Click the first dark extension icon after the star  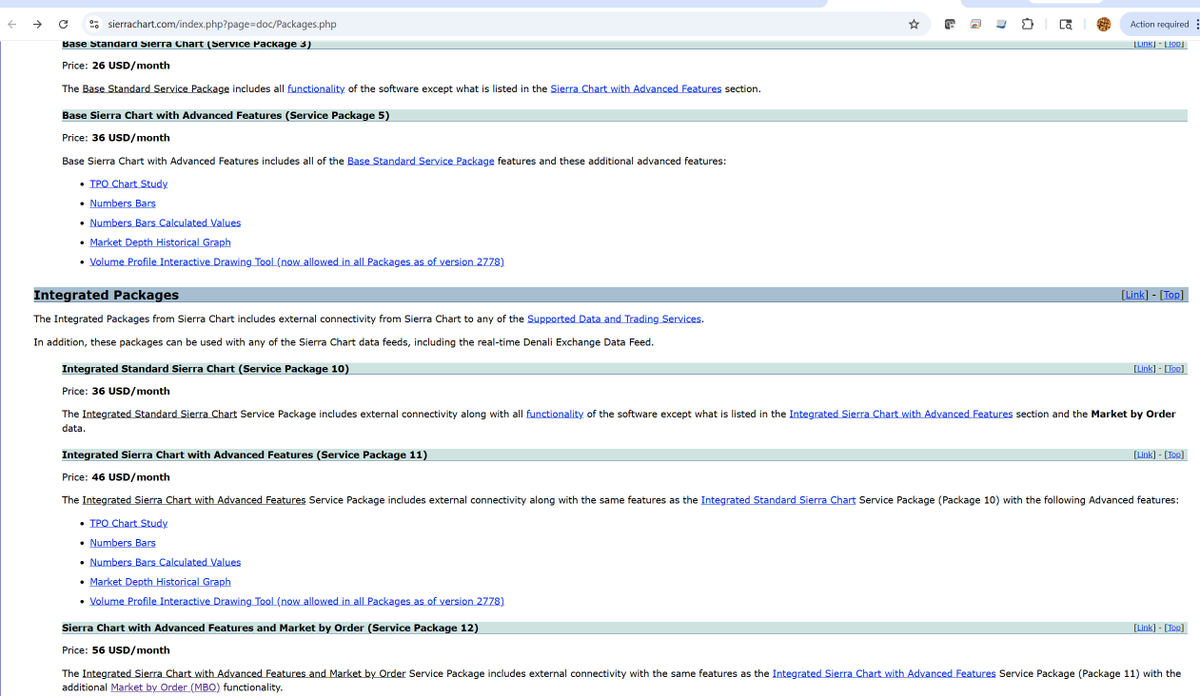[x=950, y=24]
